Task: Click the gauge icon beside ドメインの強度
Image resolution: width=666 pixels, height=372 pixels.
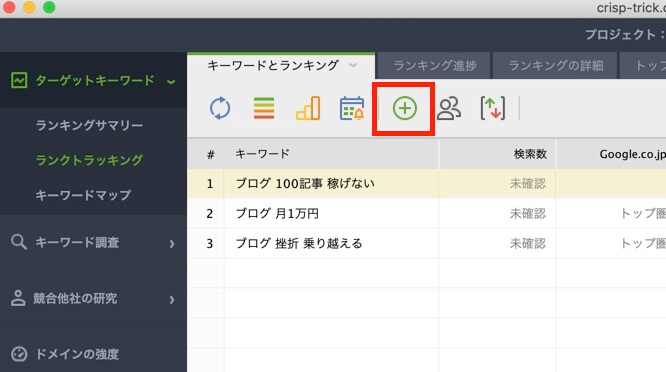Action: pyautogui.click(x=19, y=354)
